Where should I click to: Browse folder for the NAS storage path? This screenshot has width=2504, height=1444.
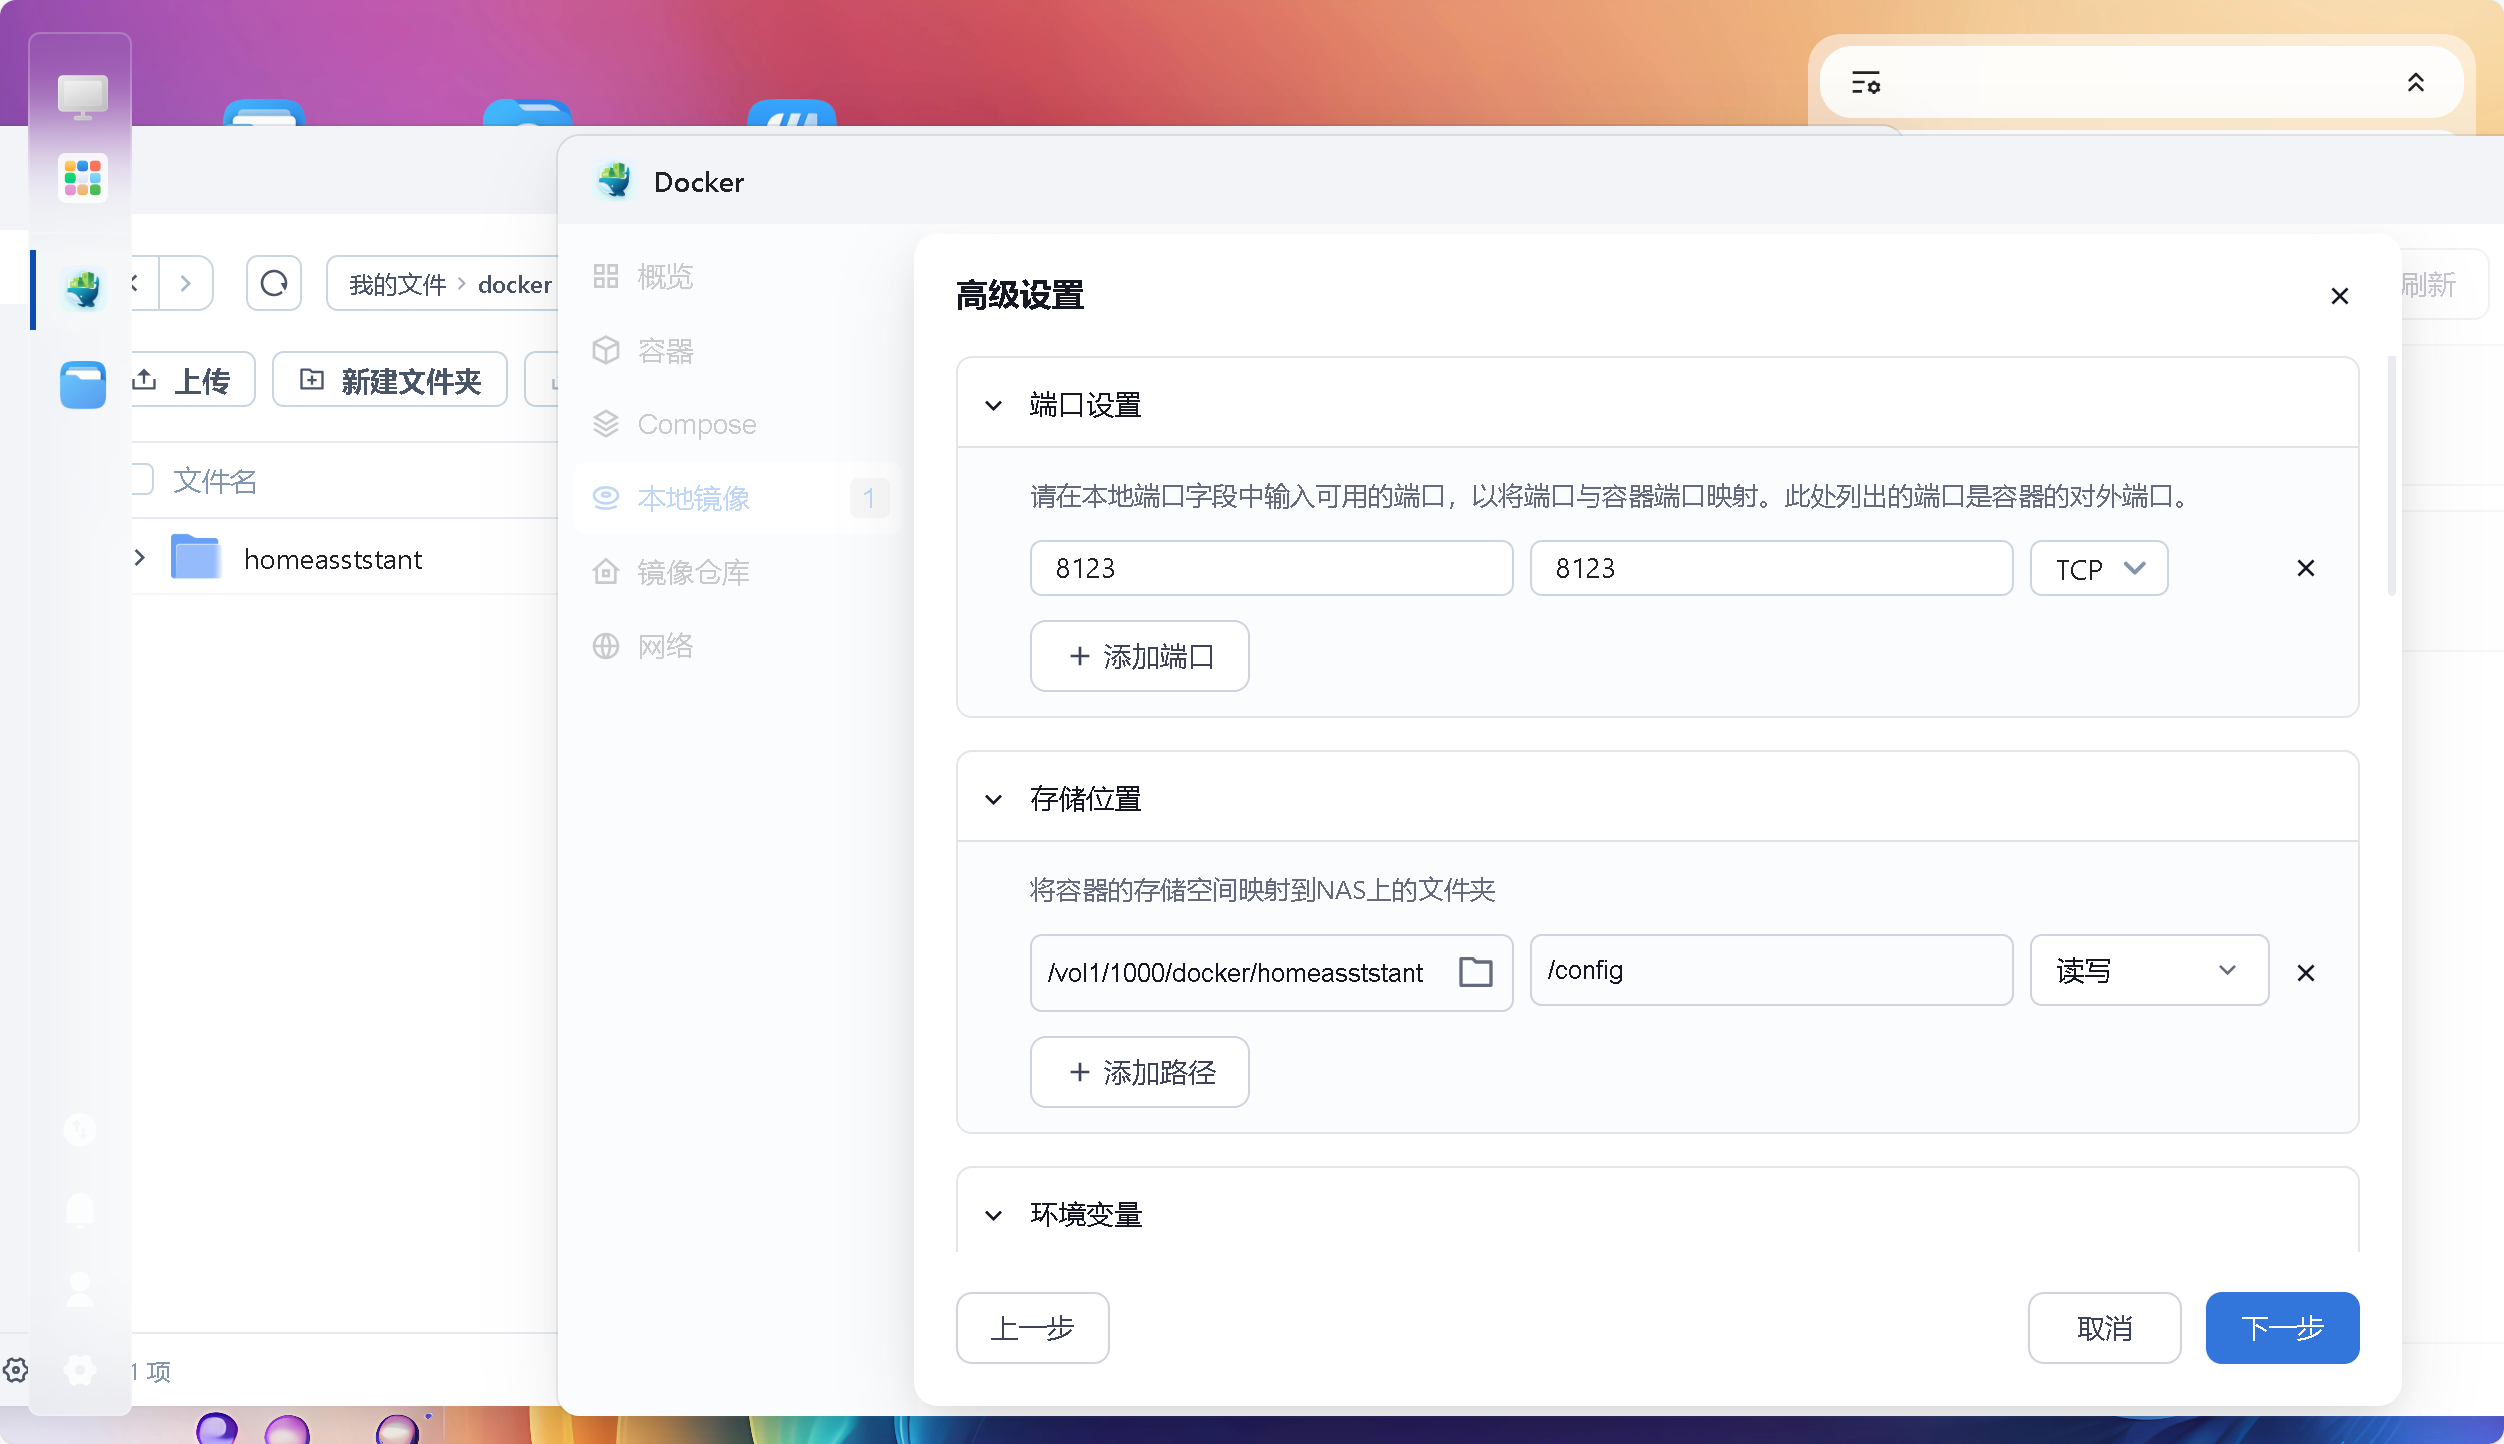pos(1475,971)
